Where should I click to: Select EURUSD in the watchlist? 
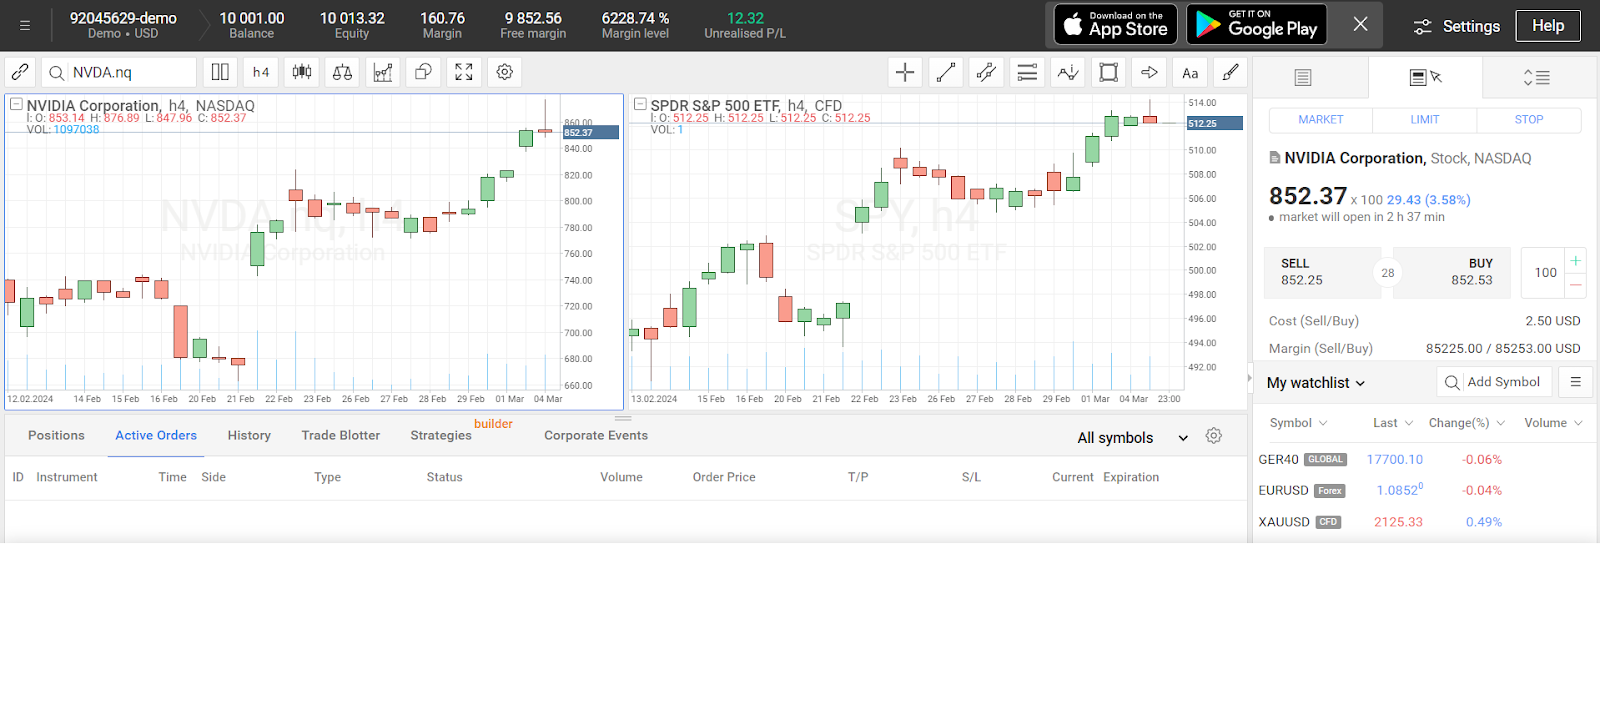pyautogui.click(x=1425, y=491)
